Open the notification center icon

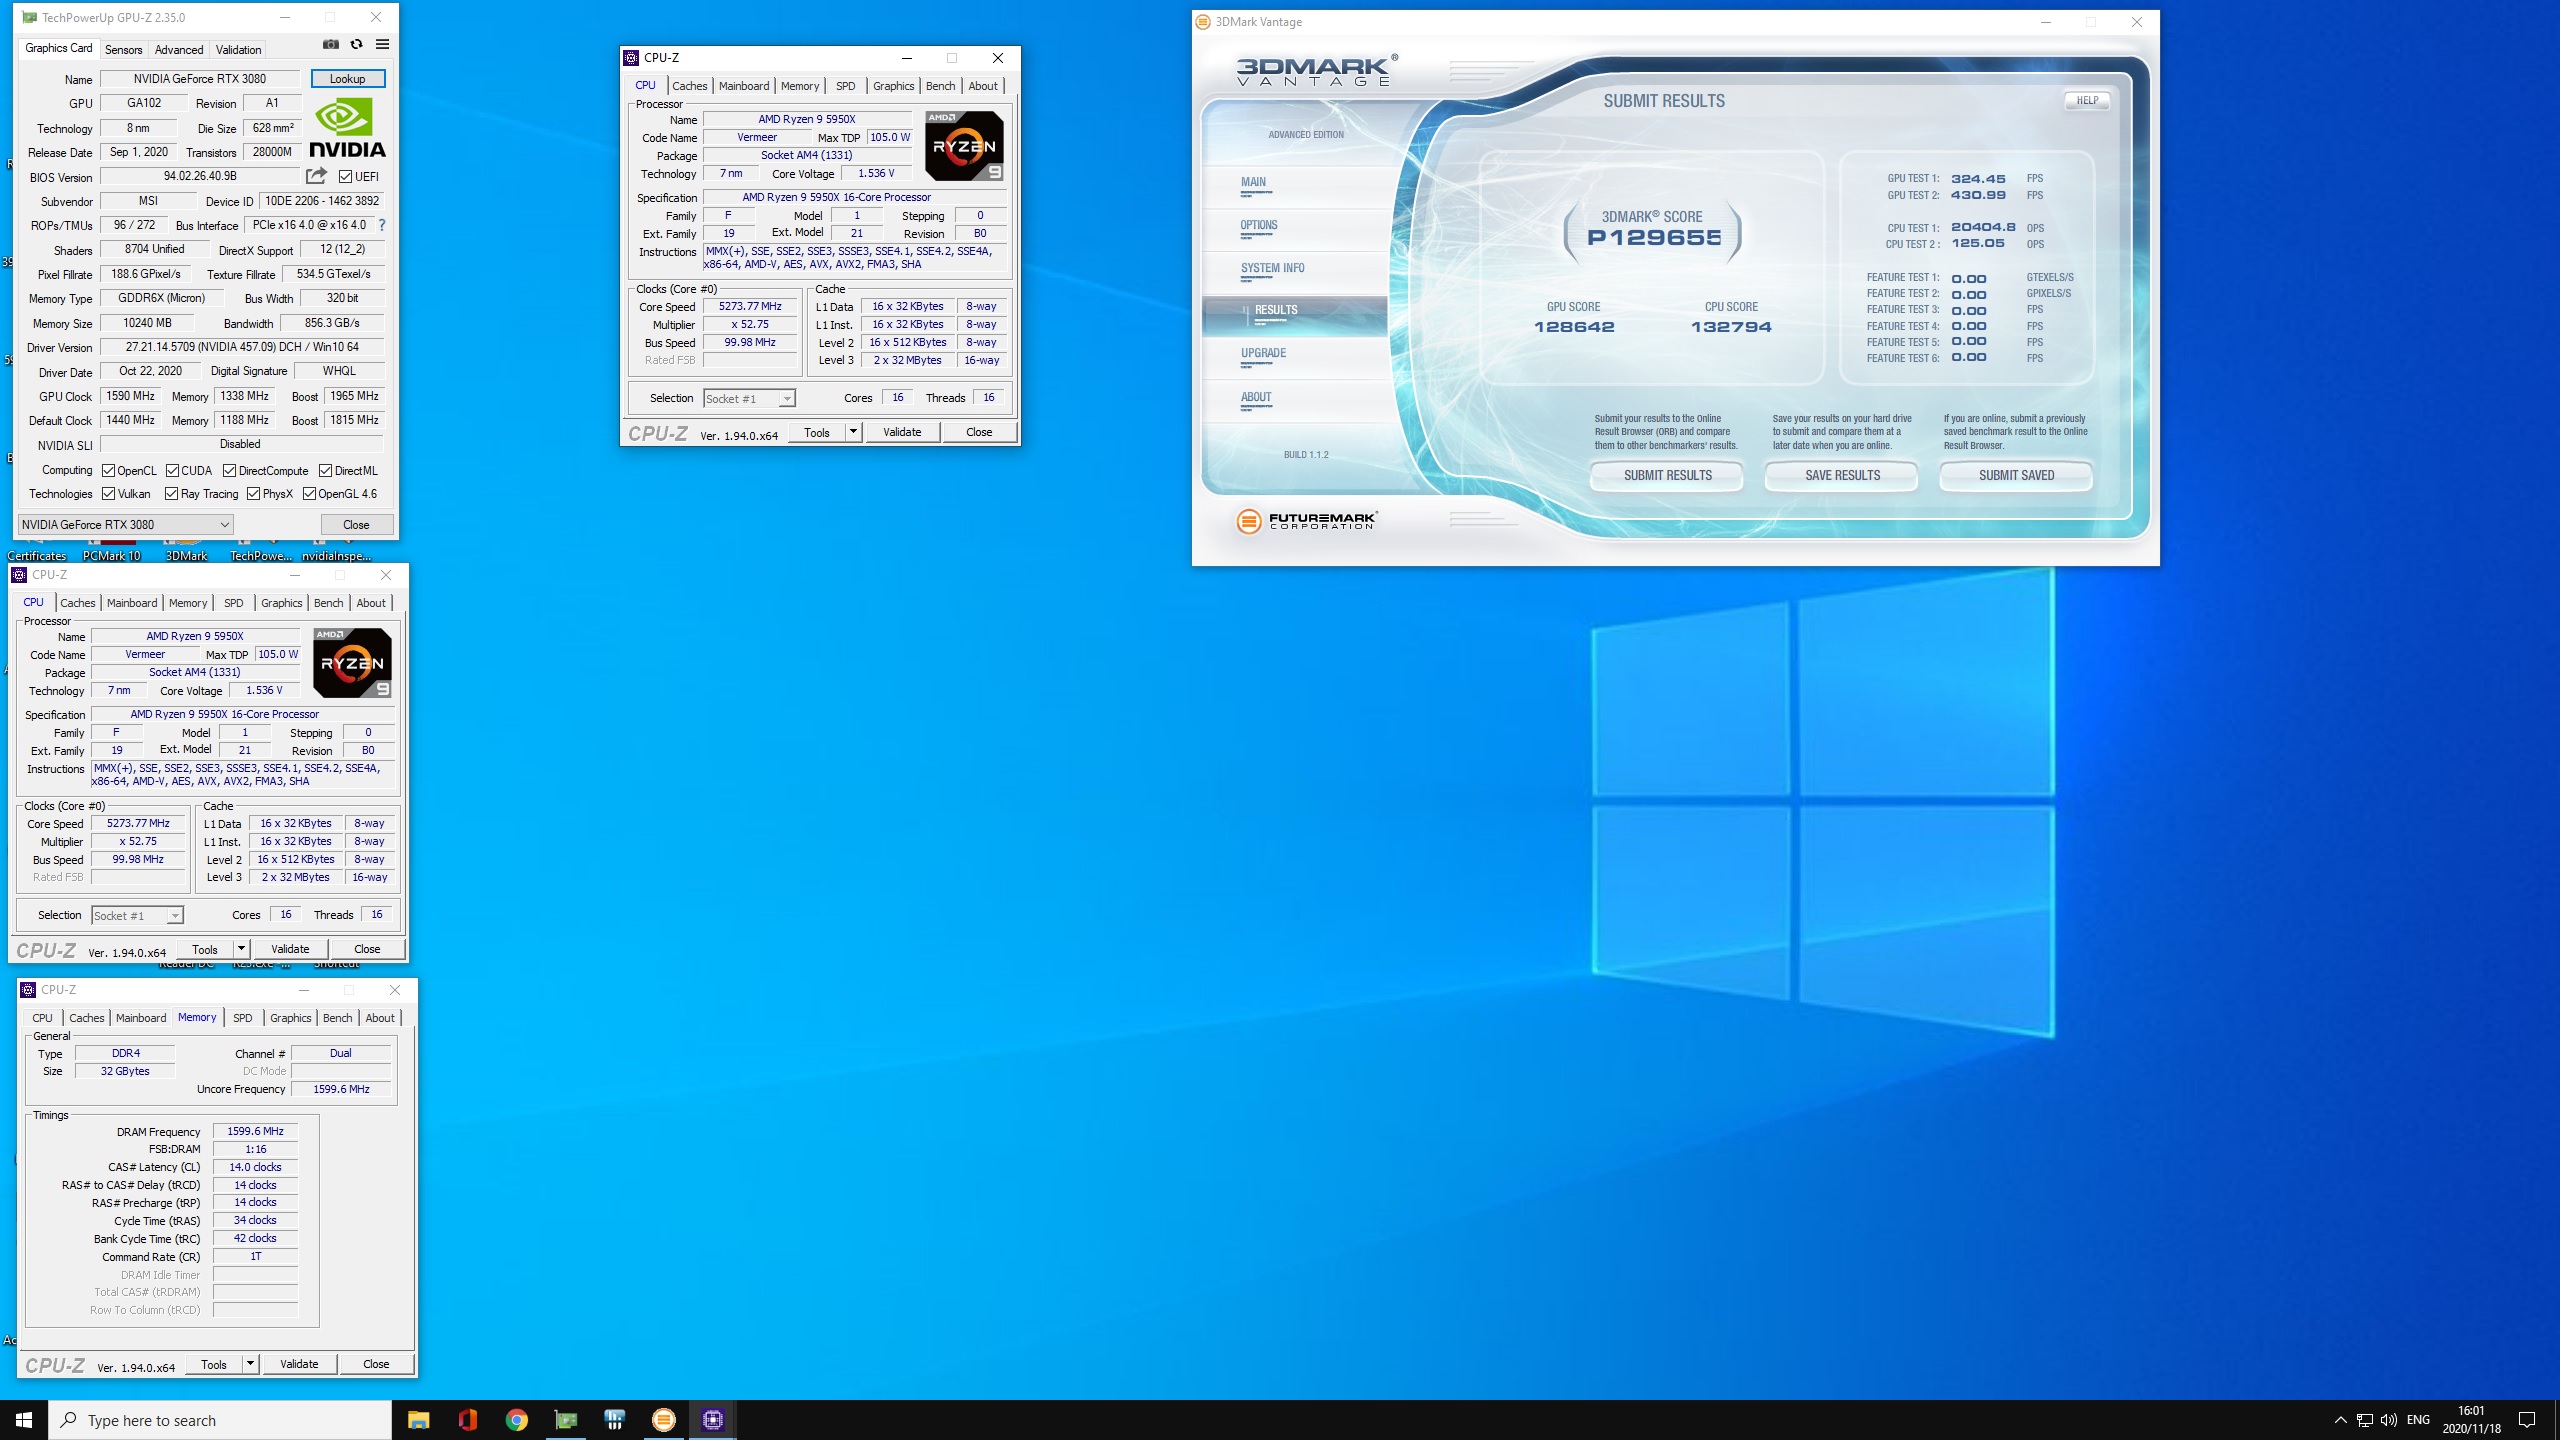2526,1420
